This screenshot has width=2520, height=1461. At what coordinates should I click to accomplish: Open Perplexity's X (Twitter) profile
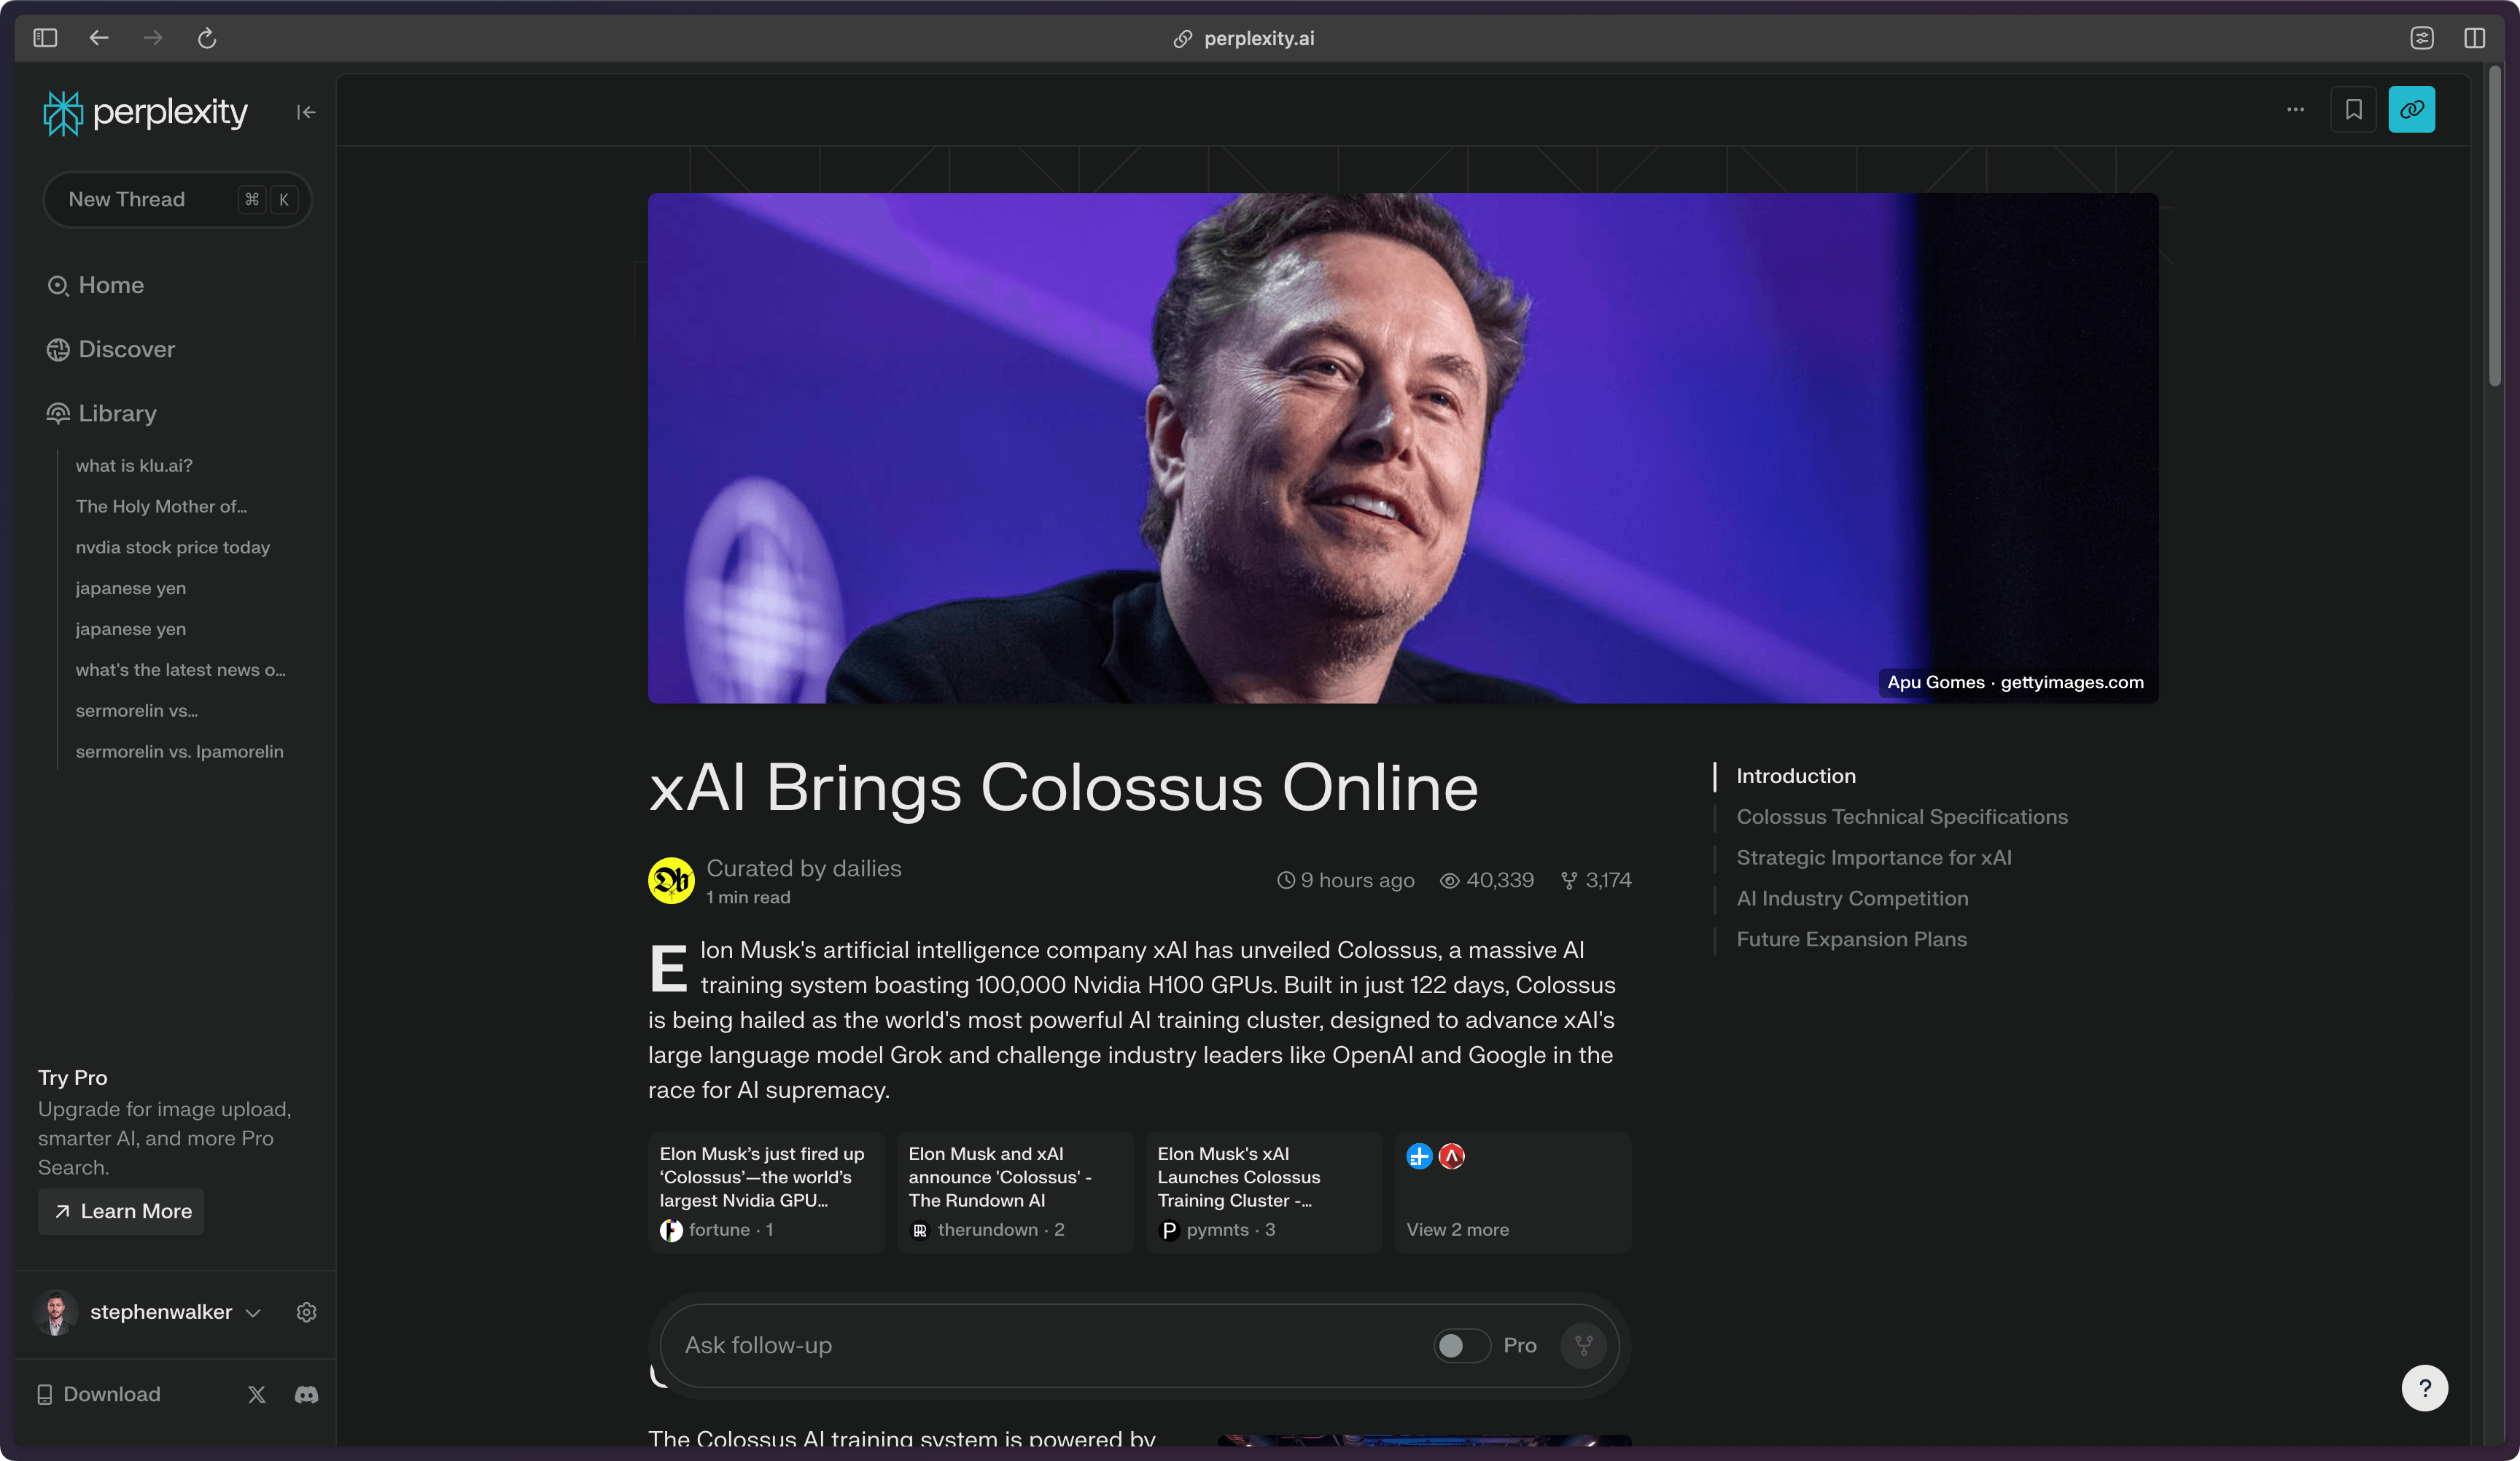click(257, 1394)
